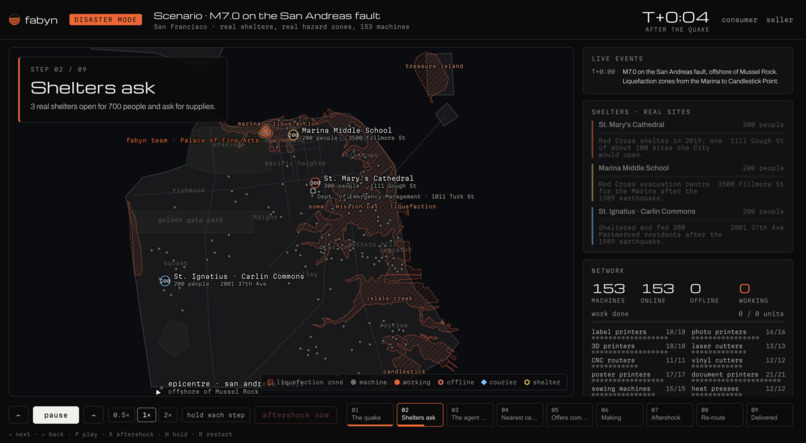
Task: Click the CNC routers 11/11 row
Action: tap(638, 363)
